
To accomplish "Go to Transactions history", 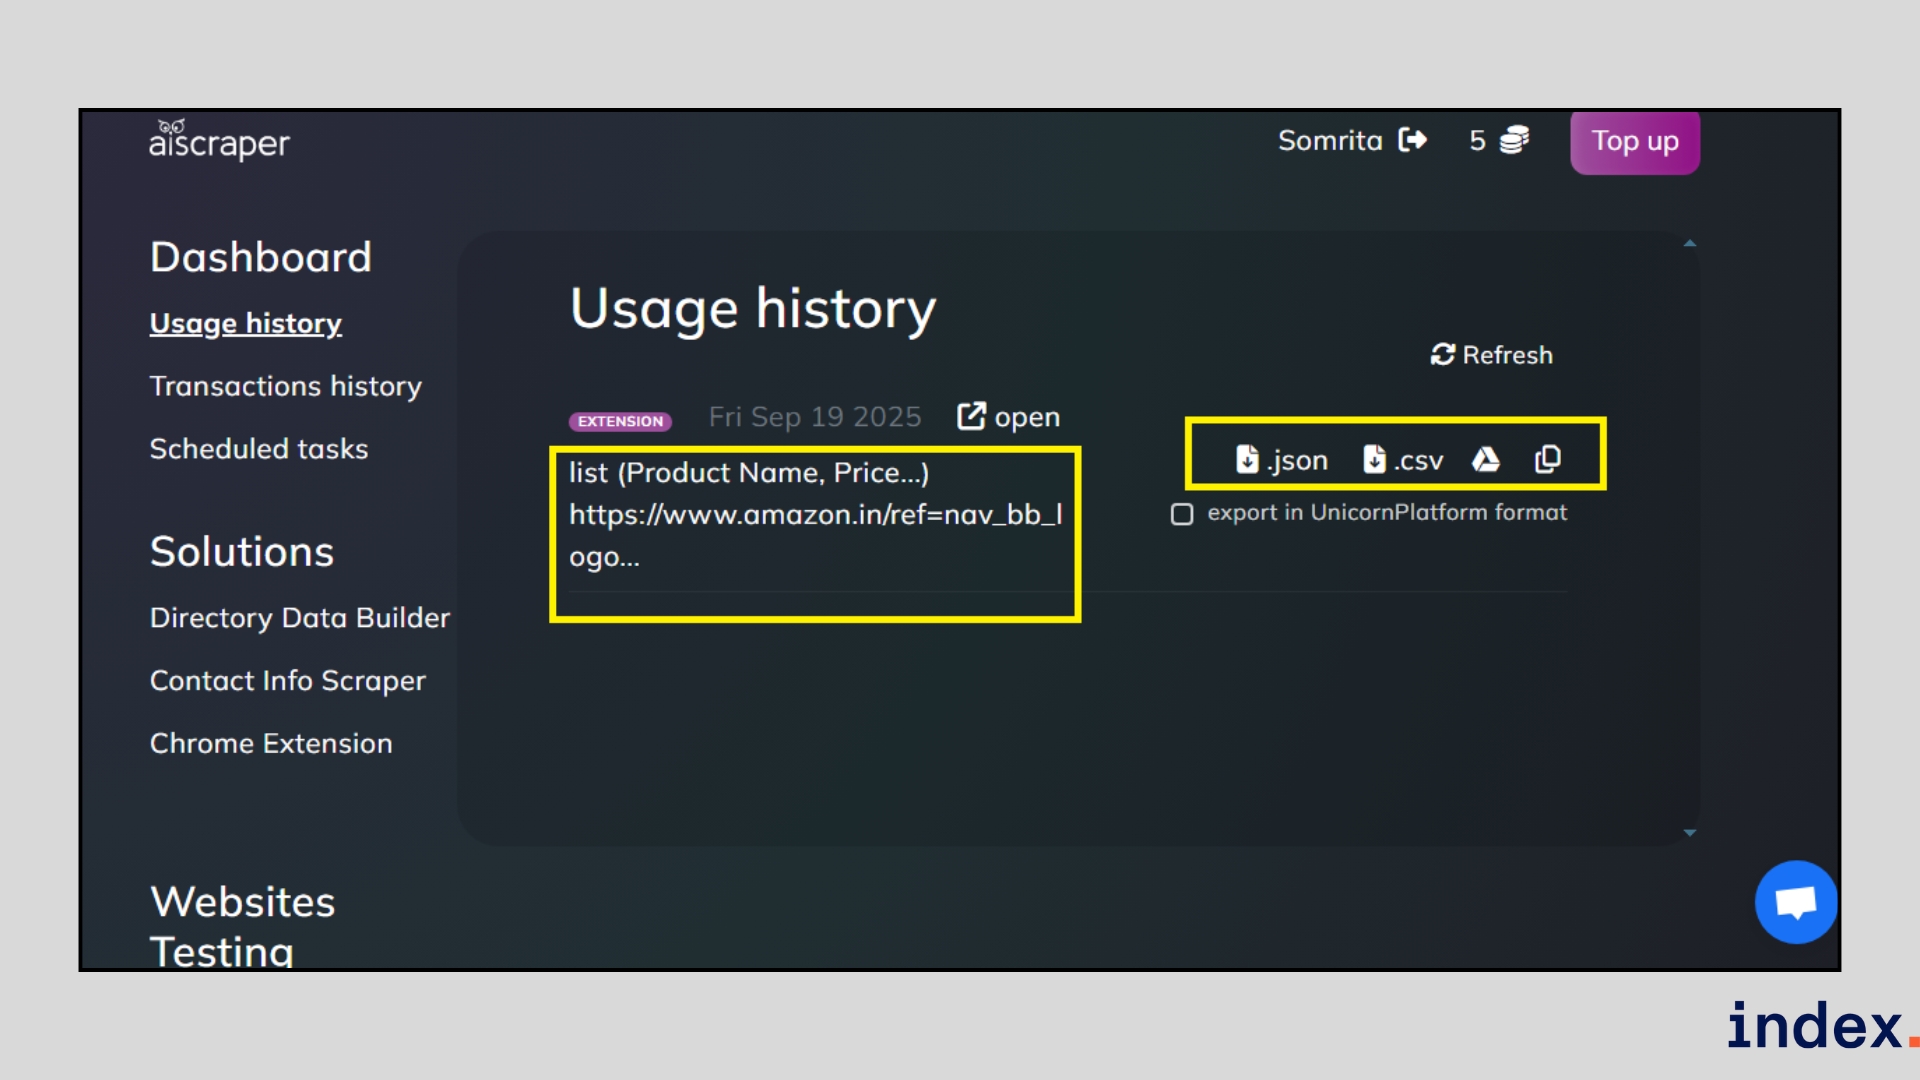I will click(285, 386).
